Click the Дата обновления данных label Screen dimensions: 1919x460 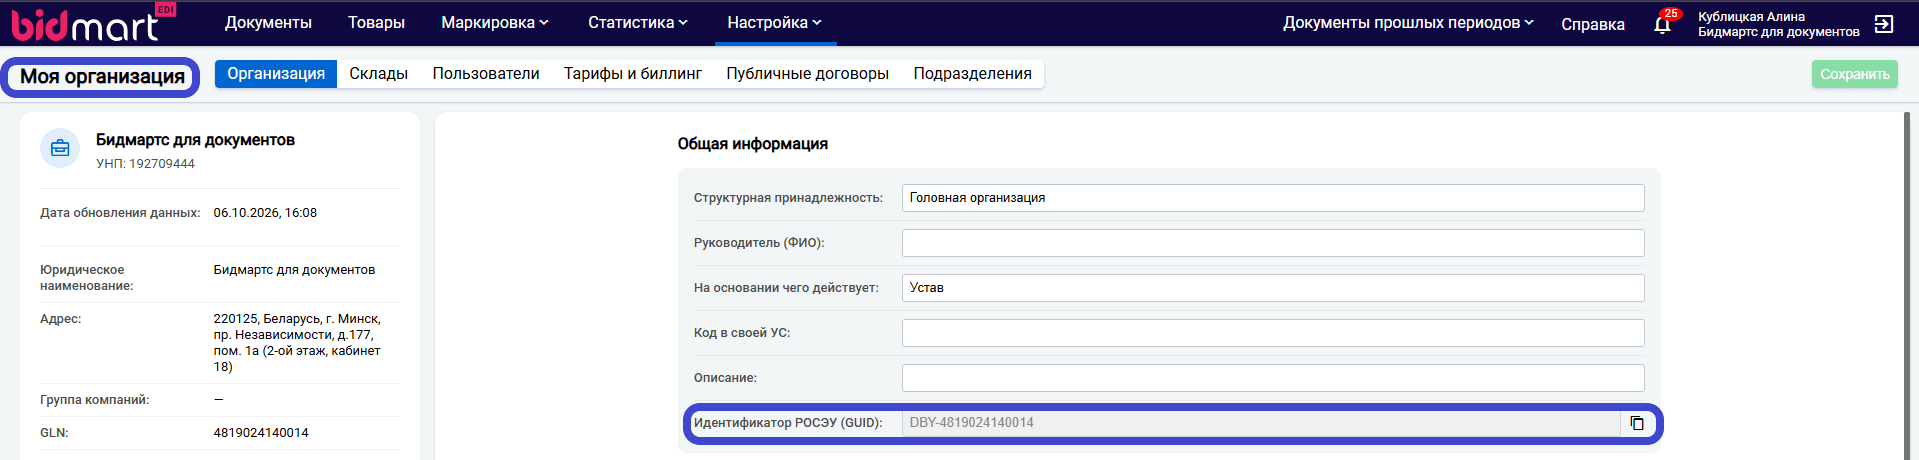coord(120,213)
